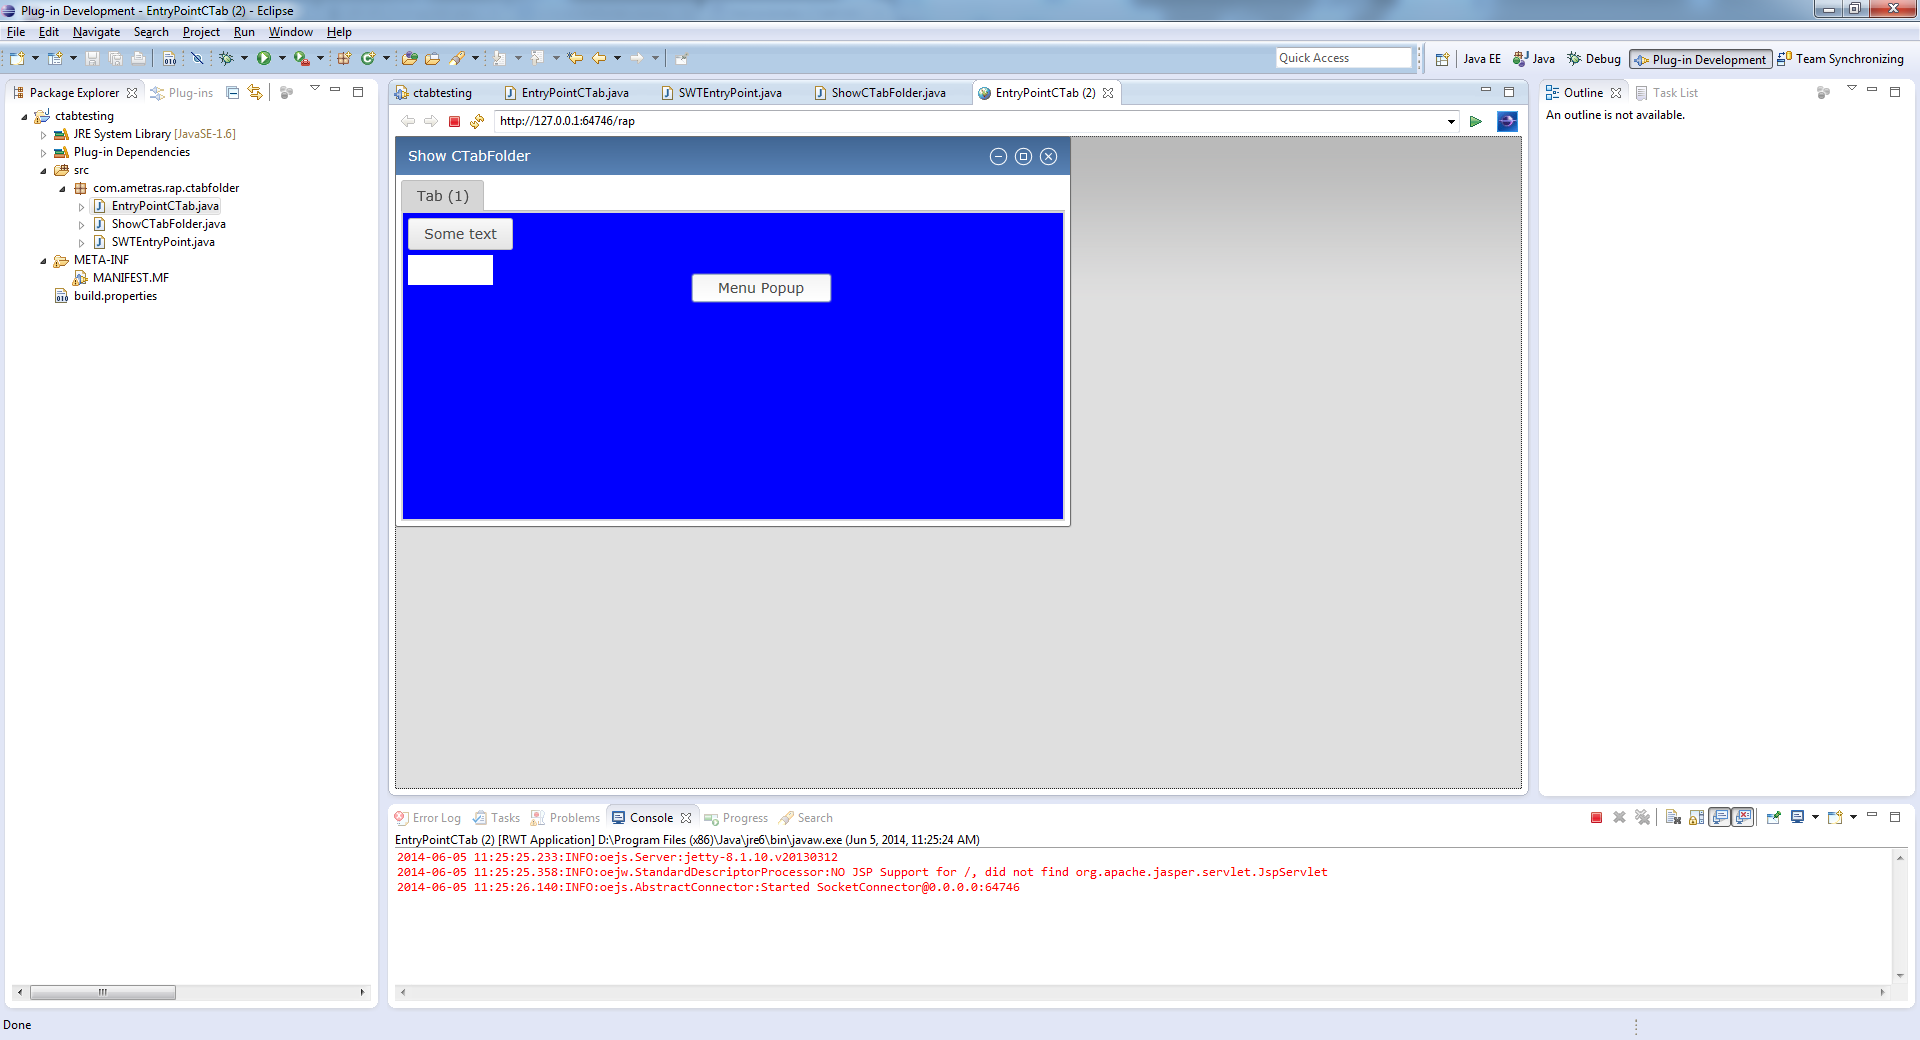Open the File menu
Image resolution: width=1920 pixels, height=1040 pixels.
(x=16, y=32)
